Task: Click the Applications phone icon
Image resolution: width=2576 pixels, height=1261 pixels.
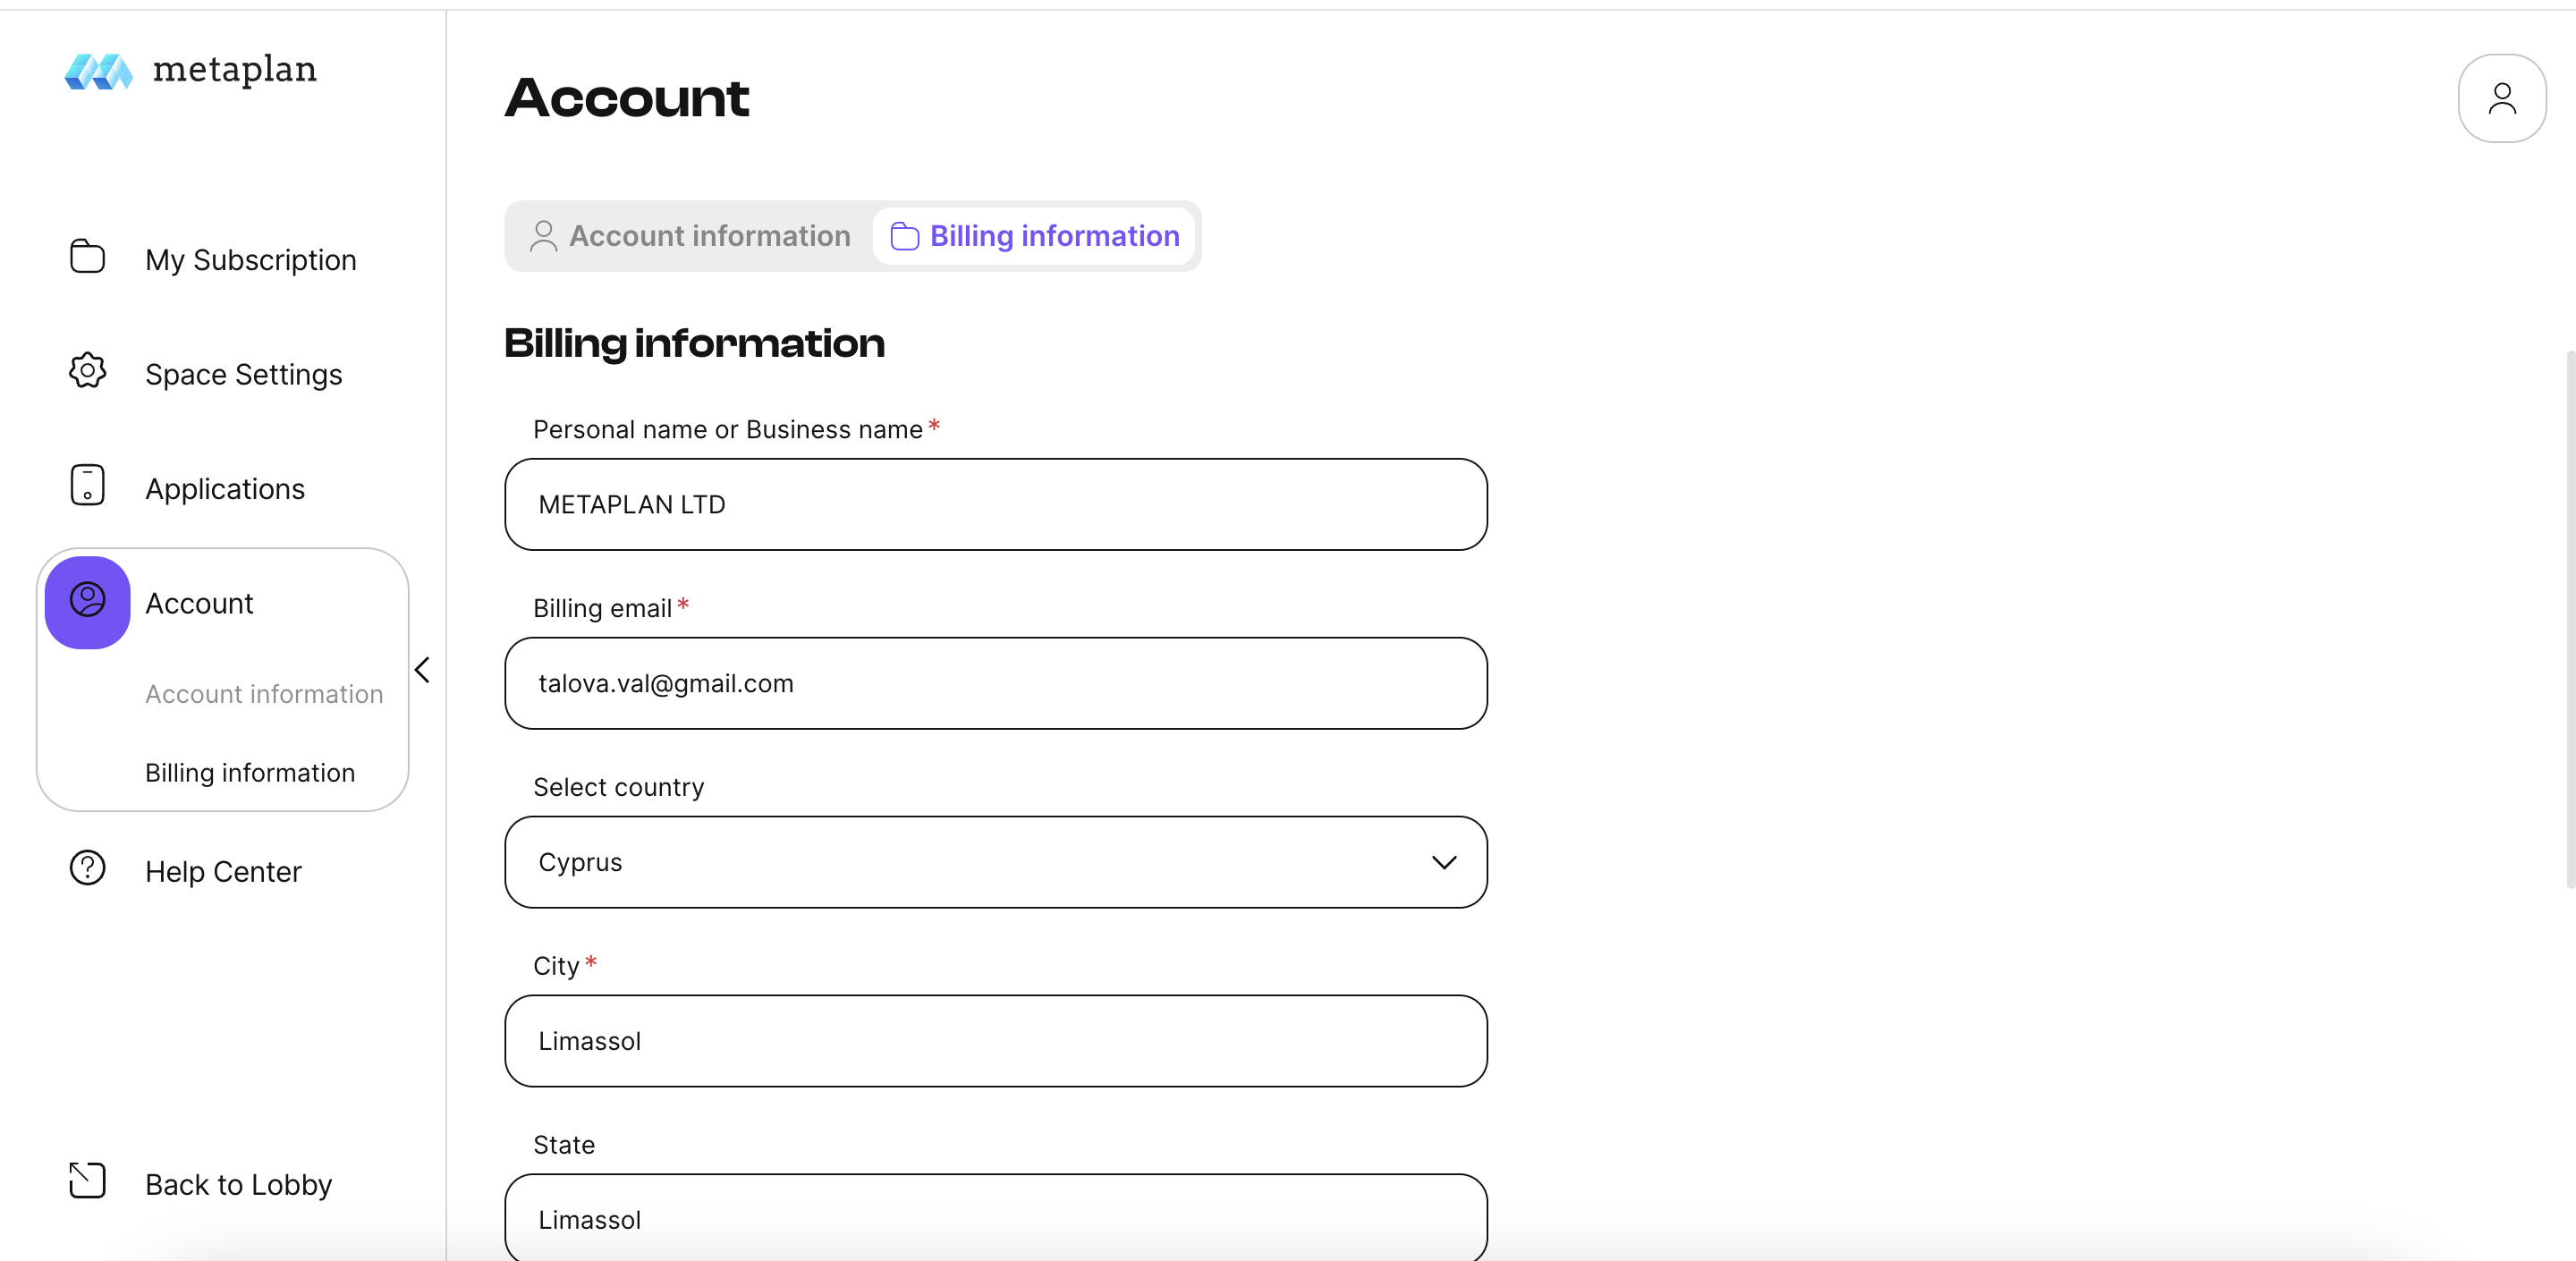Action: coord(87,486)
